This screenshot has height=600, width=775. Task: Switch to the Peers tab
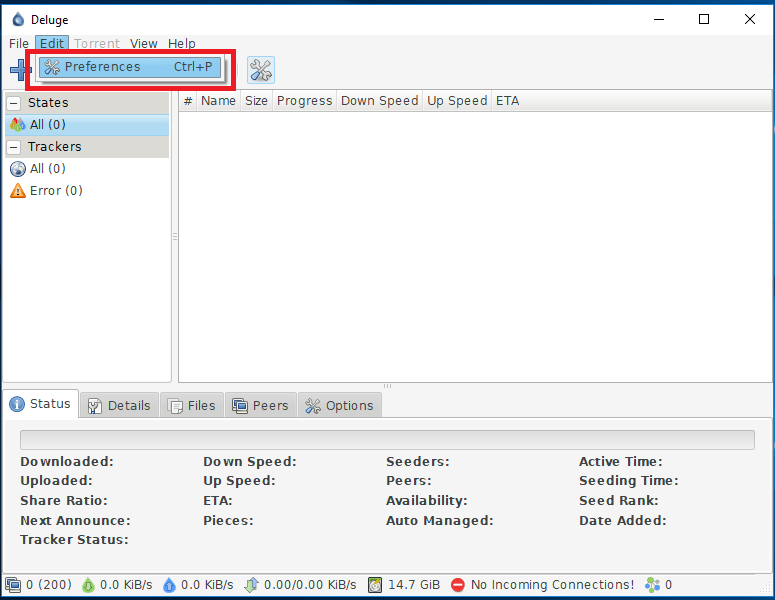260,405
